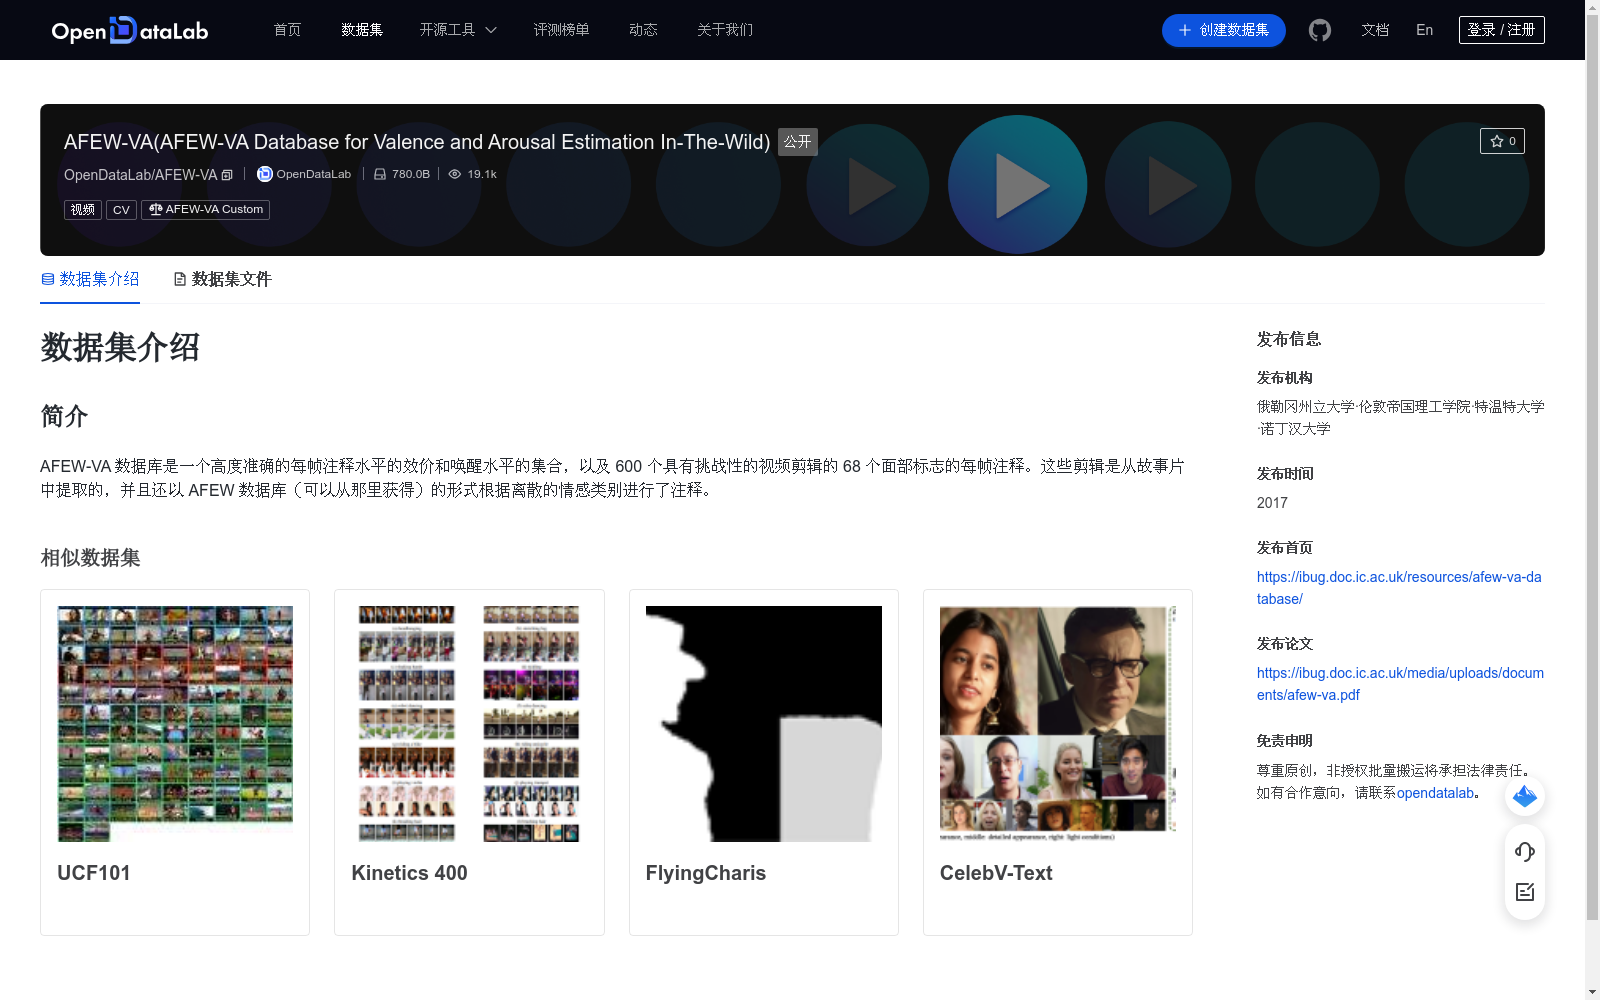
Task: Click the UCF101 card title
Action: coord(94,873)
